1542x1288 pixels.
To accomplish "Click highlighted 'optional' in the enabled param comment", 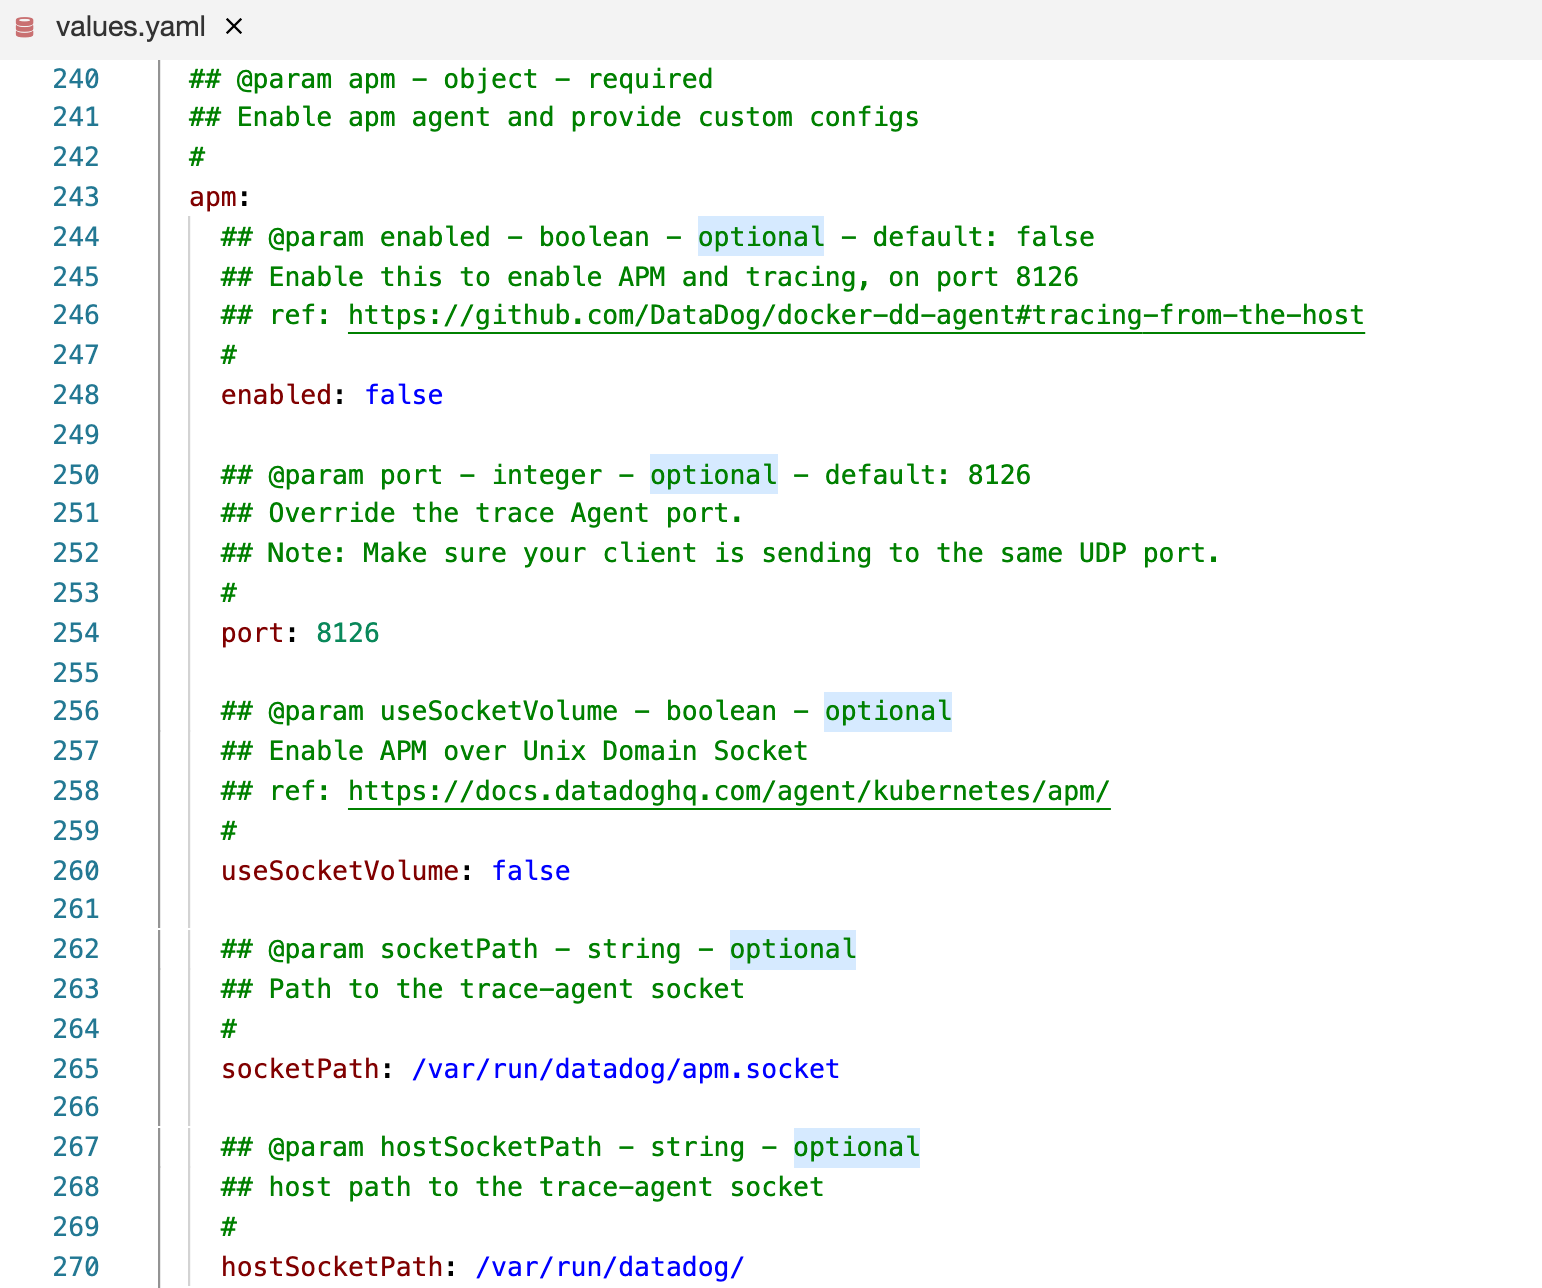I will 760,237.
